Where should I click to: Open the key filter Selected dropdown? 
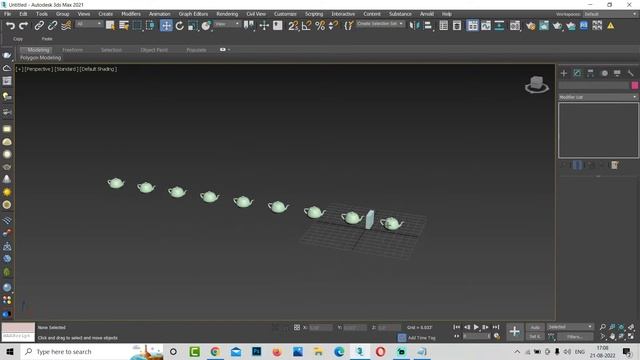pos(570,327)
